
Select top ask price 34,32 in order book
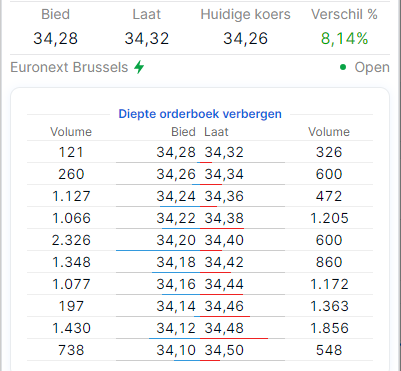tap(224, 152)
